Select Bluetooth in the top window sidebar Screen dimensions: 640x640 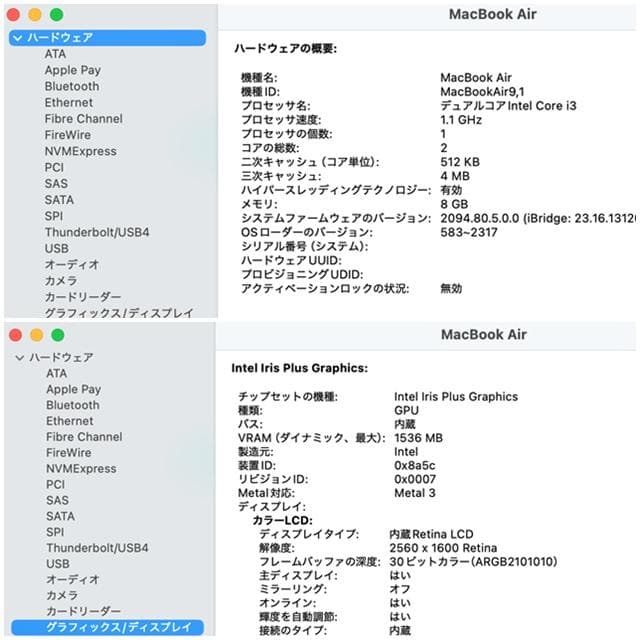pos(72,87)
